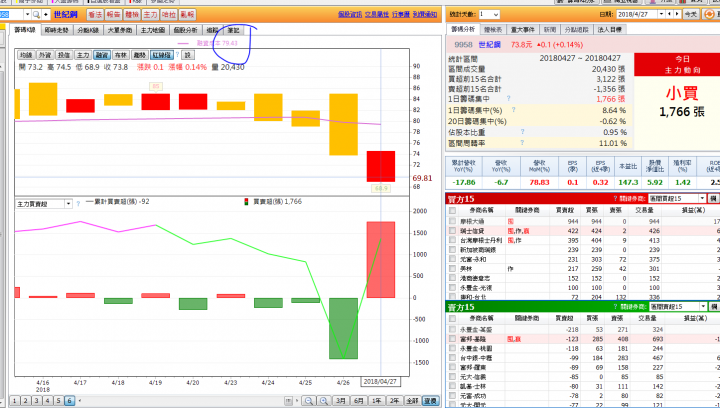The height and width of the screenshot is (408, 720).
Task: Click the 看法 button
Action: (95, 15)
